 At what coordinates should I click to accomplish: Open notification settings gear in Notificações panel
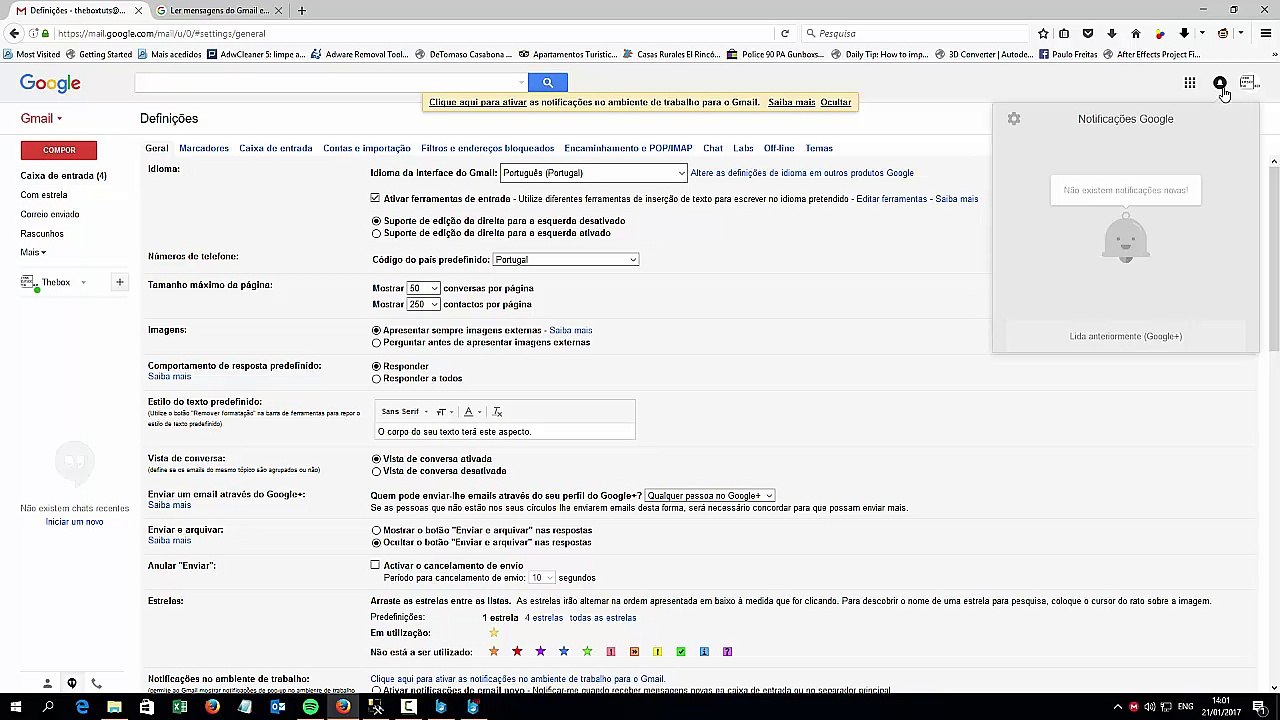click(x=1014, y=119)
